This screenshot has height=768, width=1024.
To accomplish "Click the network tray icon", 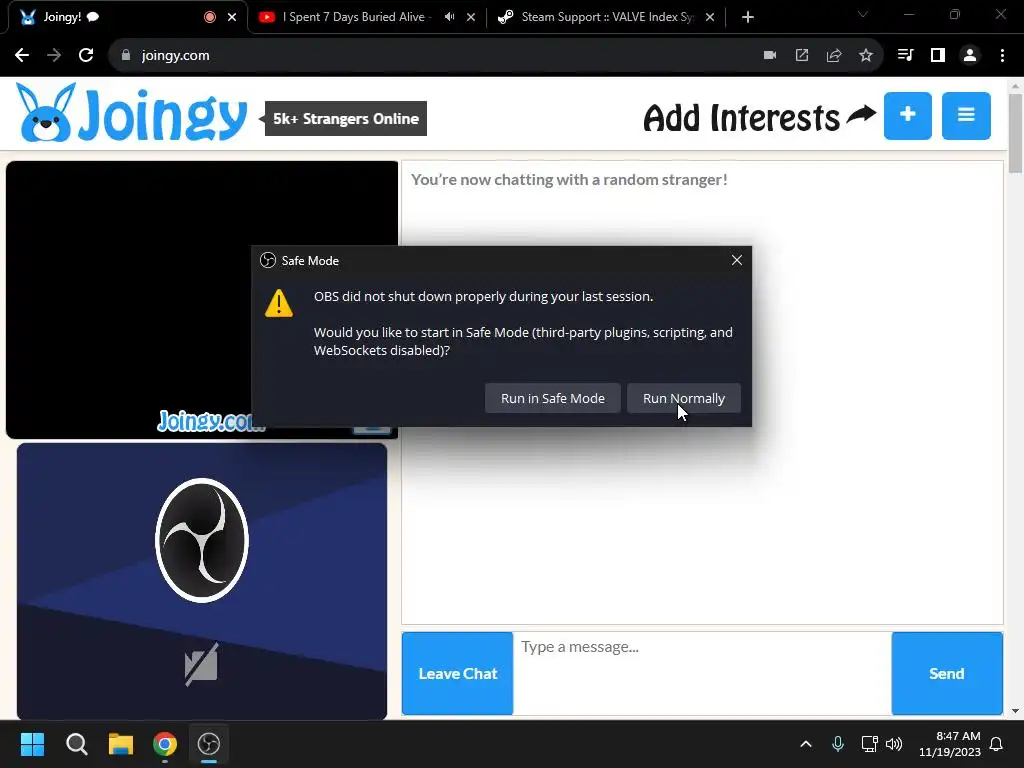I will pos(869,744).
